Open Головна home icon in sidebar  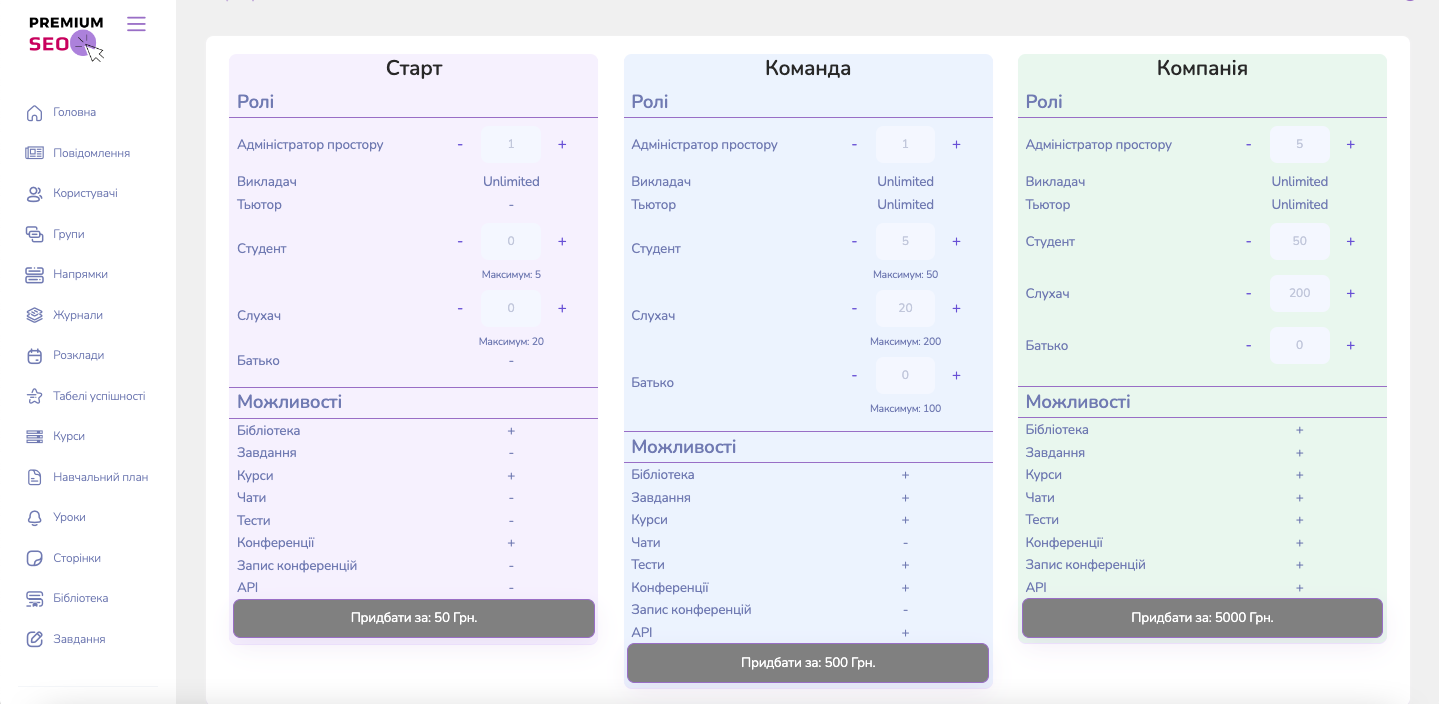[x=35, y=113]
